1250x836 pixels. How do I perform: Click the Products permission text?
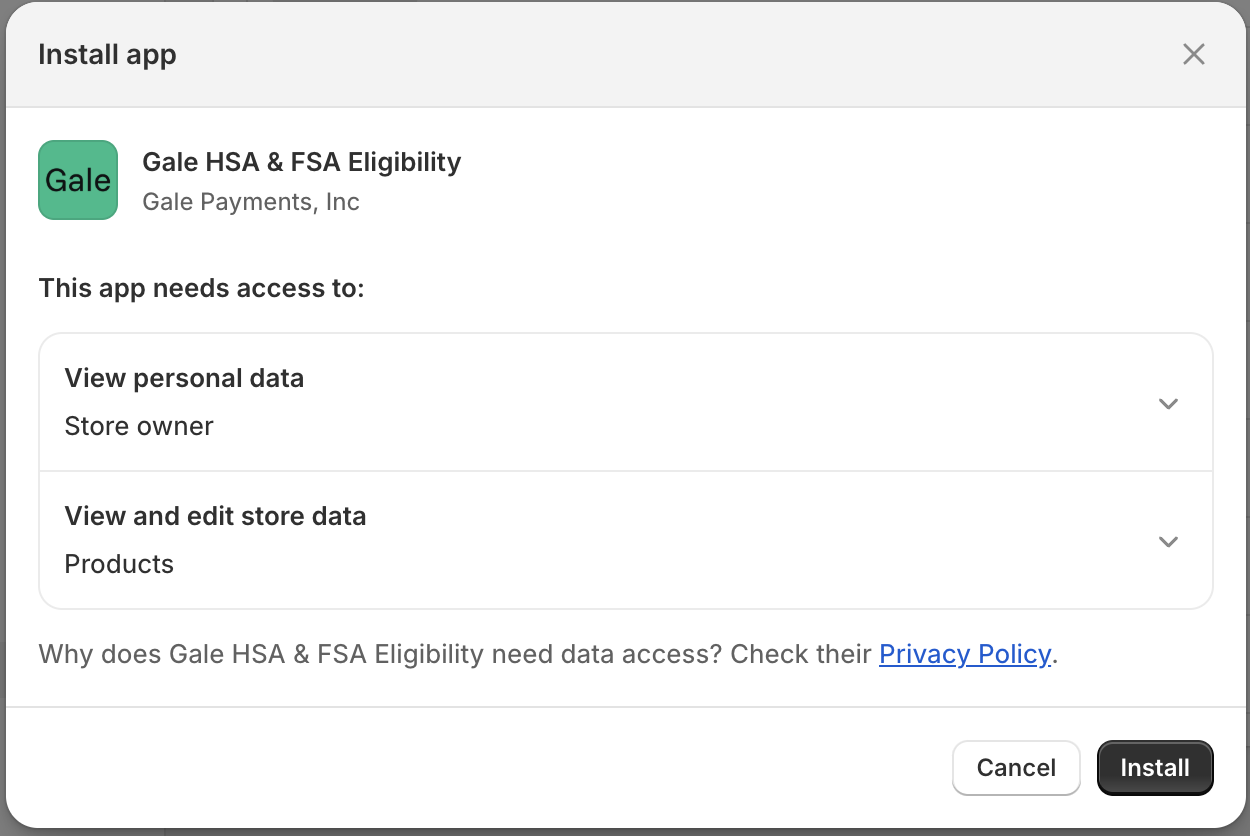coord(119,564)
